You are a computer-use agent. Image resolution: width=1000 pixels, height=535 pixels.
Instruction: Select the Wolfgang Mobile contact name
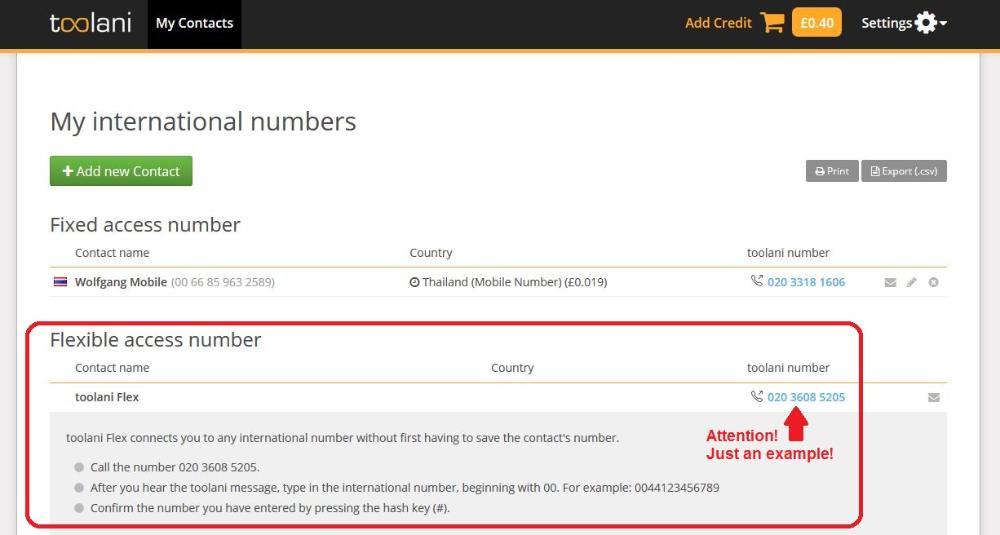[121, 282]
